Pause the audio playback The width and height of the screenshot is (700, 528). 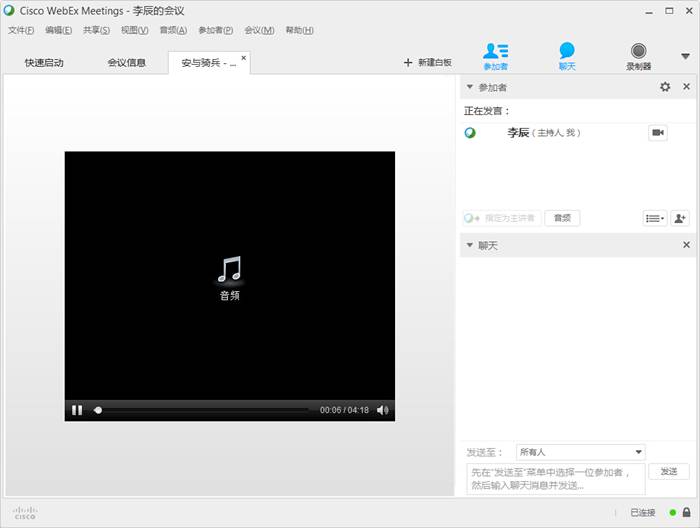click(x=77, y=410)
